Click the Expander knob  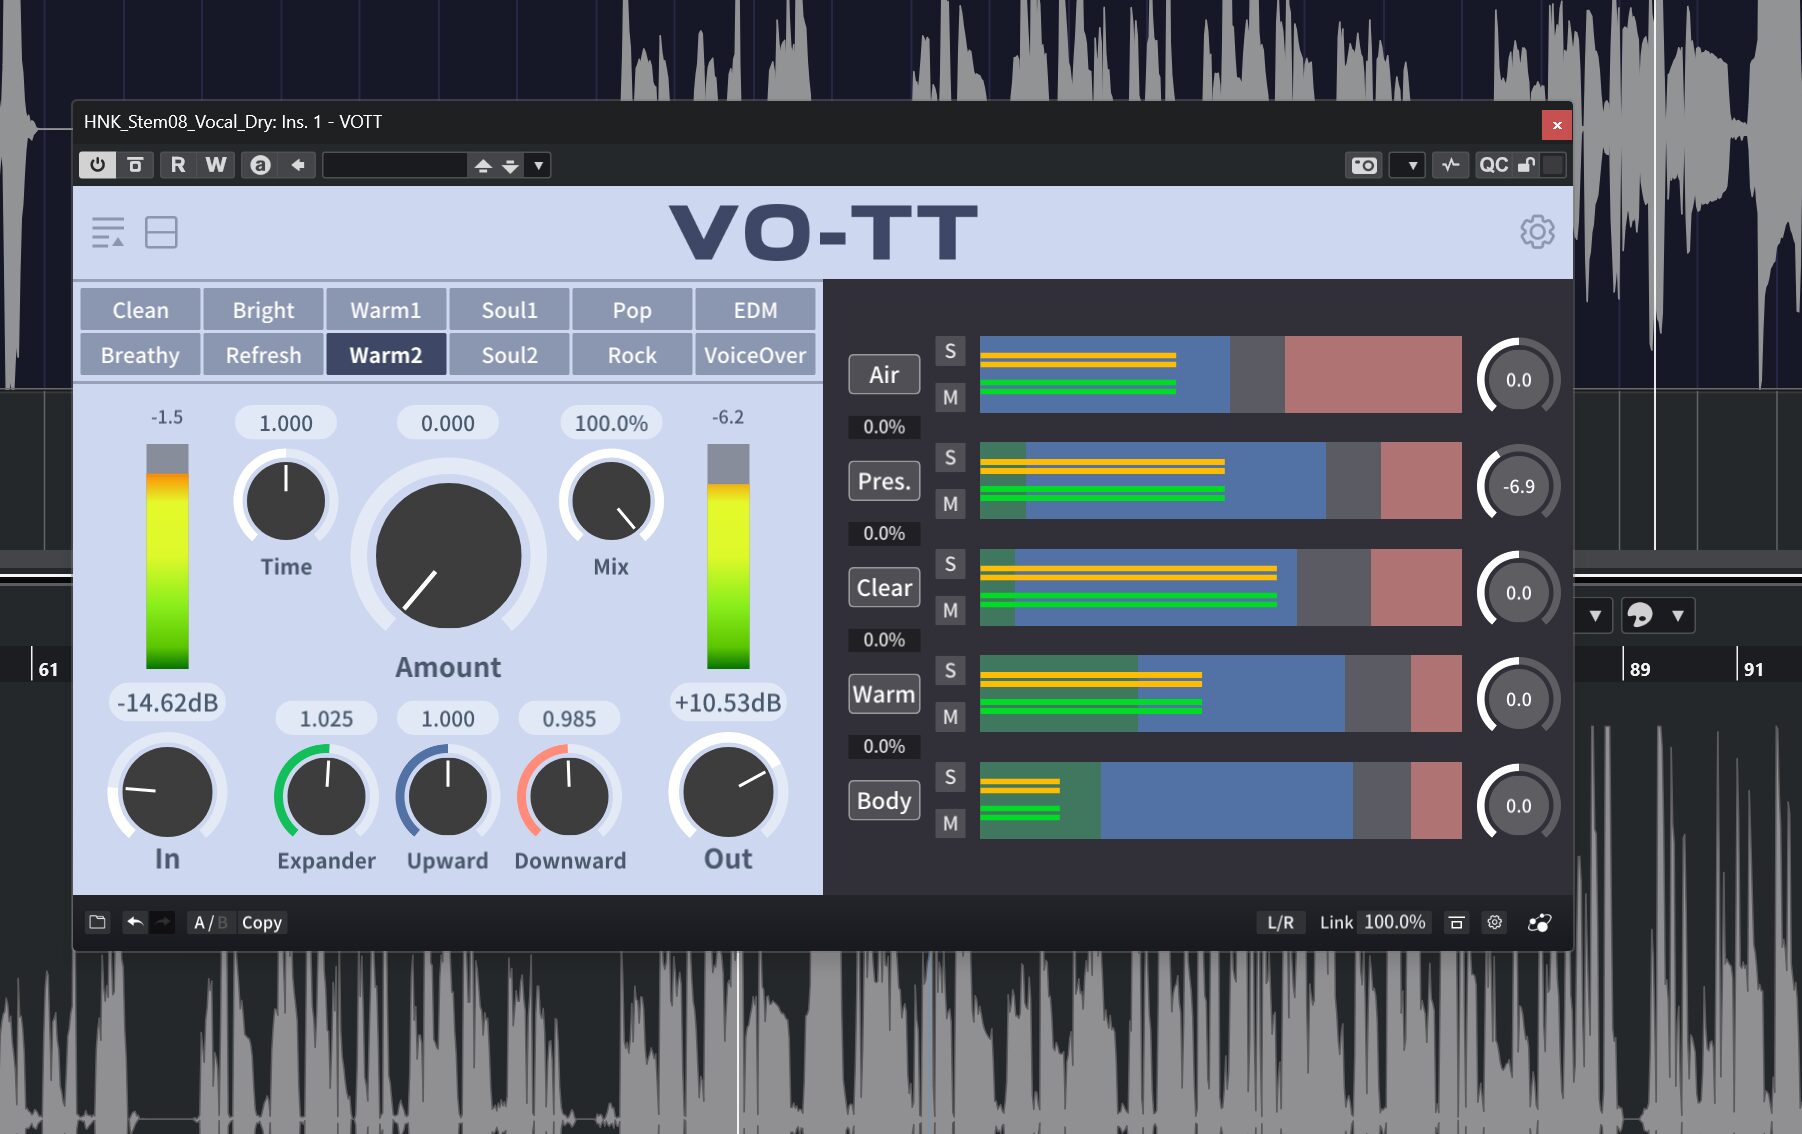pos(326,796)
